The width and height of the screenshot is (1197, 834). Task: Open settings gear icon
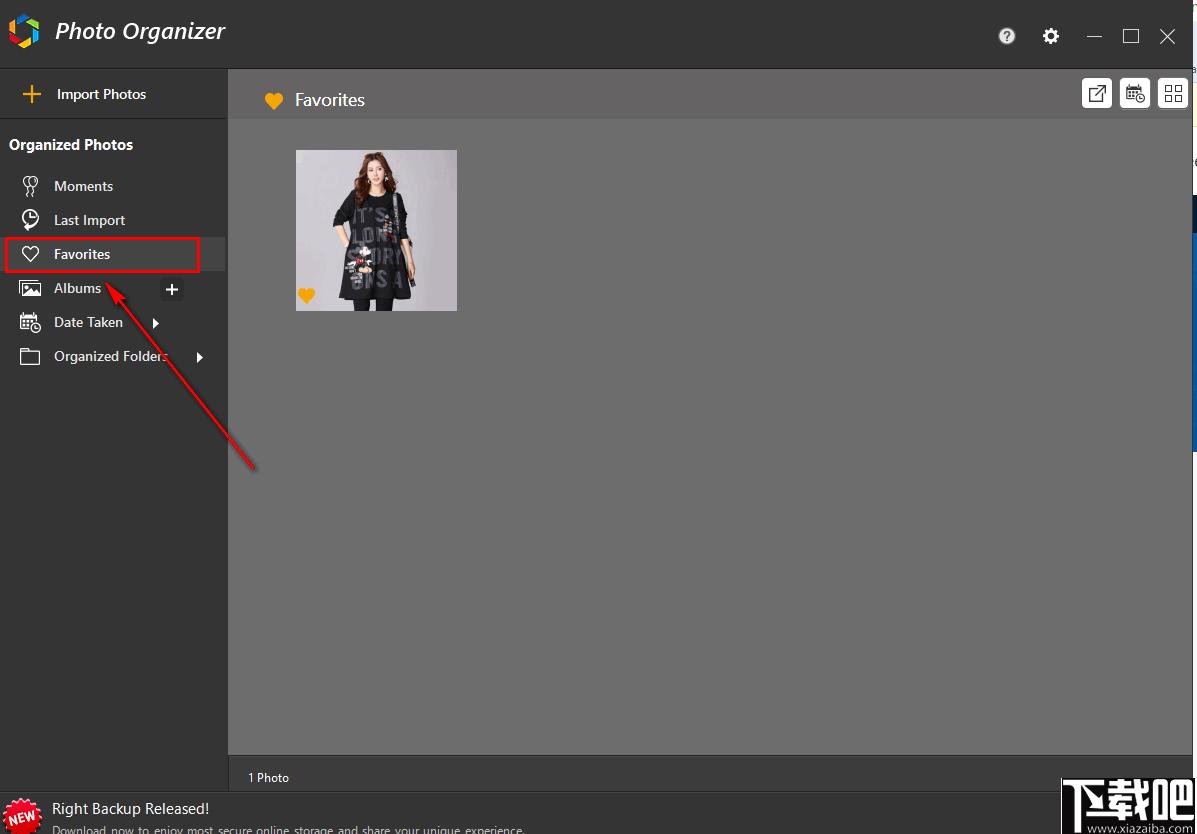coord(1051,36)
